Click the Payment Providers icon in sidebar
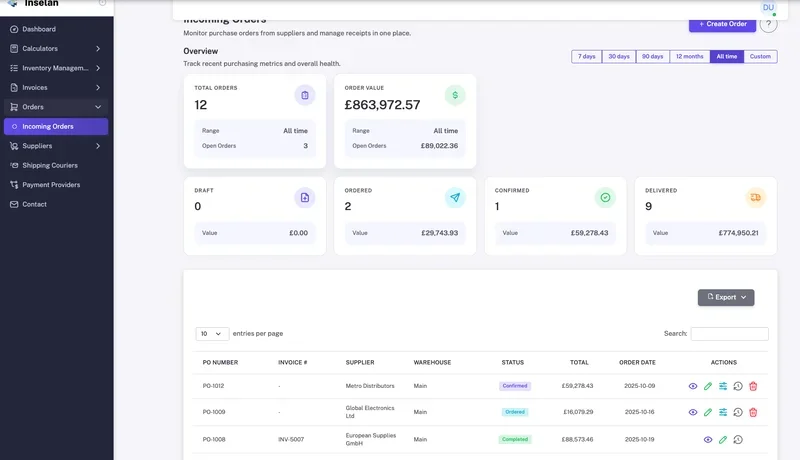Viewport: 800px width, 460px height. pyautogui.click(x=14, y=185)
